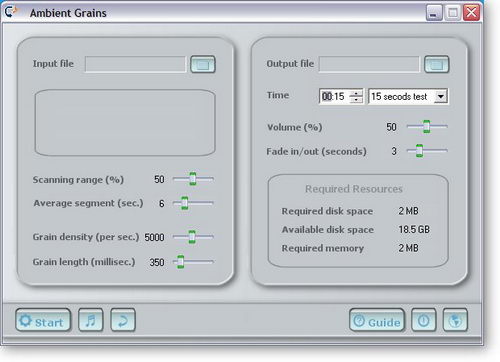Click the Input file browse folder icon
The height and width of the screenshot is (362, 500).
click(203, 64)
